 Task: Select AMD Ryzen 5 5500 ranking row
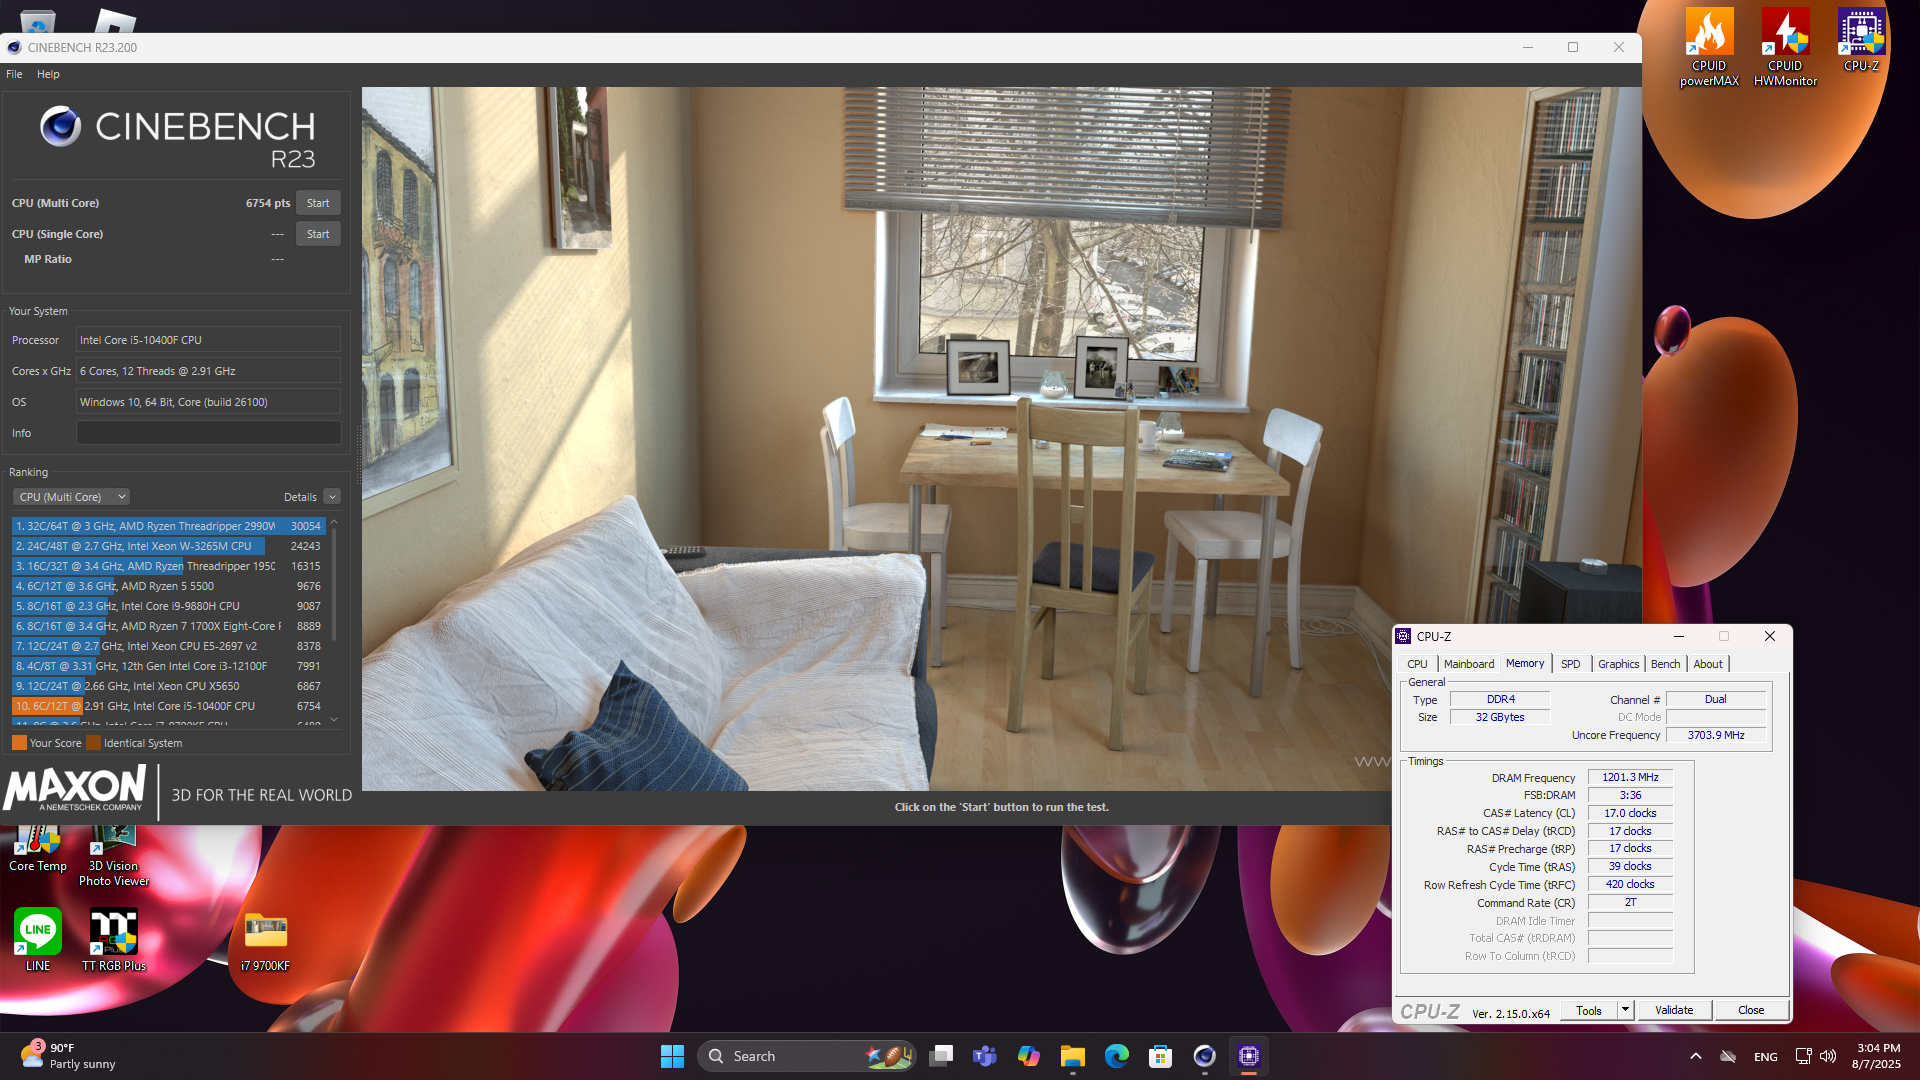coord(168,586)
